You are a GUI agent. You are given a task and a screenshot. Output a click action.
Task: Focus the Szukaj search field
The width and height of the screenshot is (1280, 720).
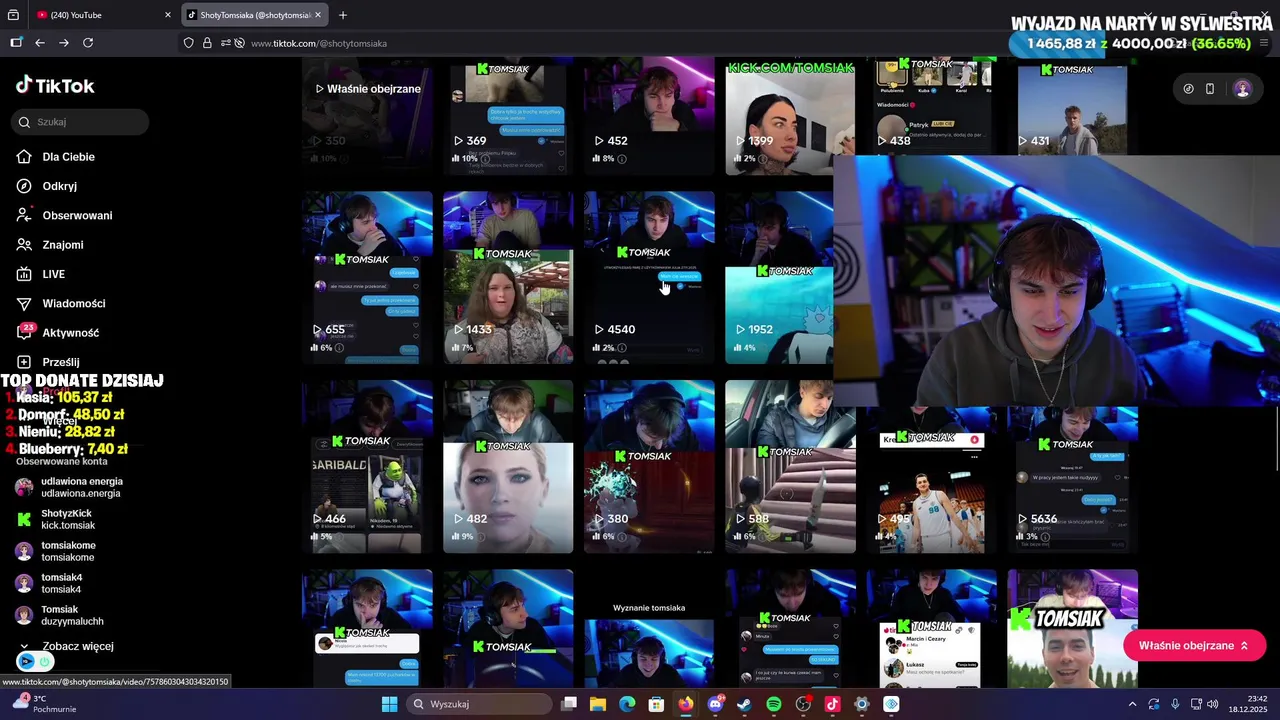(x=81, y=122)
